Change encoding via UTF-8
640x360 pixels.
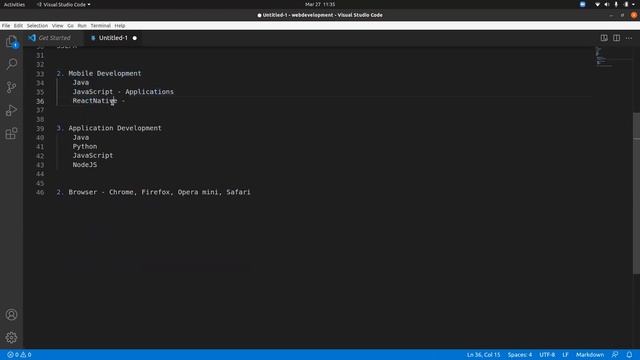pos(547,355)
